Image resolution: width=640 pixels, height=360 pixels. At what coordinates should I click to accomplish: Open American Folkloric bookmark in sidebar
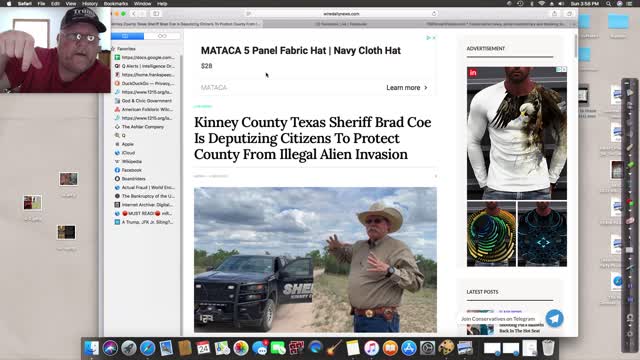[144, 109]
